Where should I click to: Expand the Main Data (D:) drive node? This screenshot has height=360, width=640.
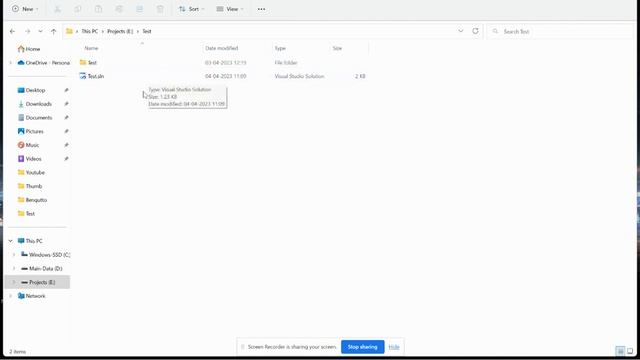pos(14,269)
